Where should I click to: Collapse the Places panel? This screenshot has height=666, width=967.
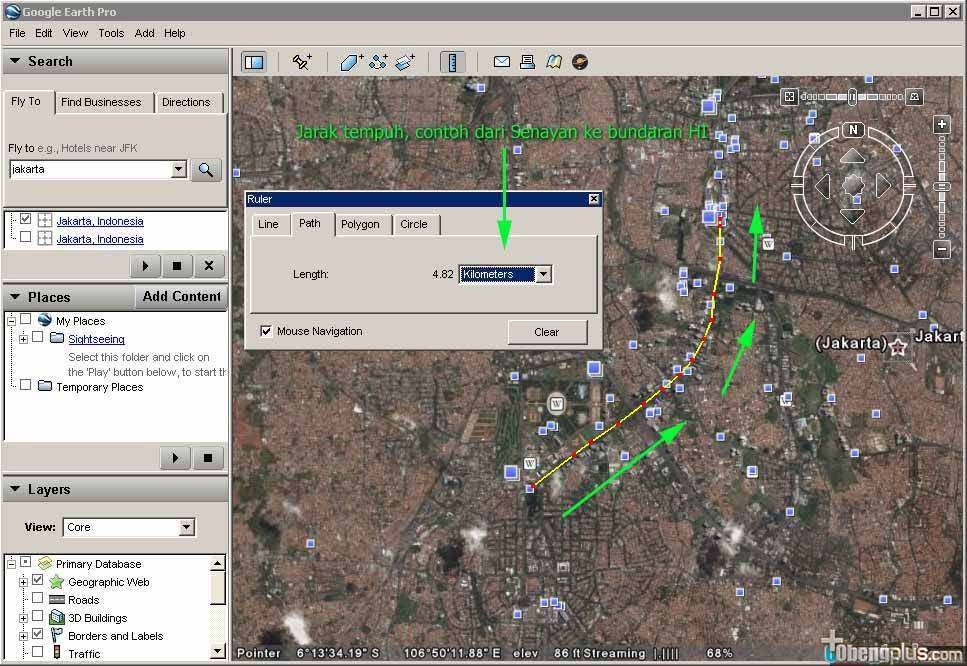point(15,297)
